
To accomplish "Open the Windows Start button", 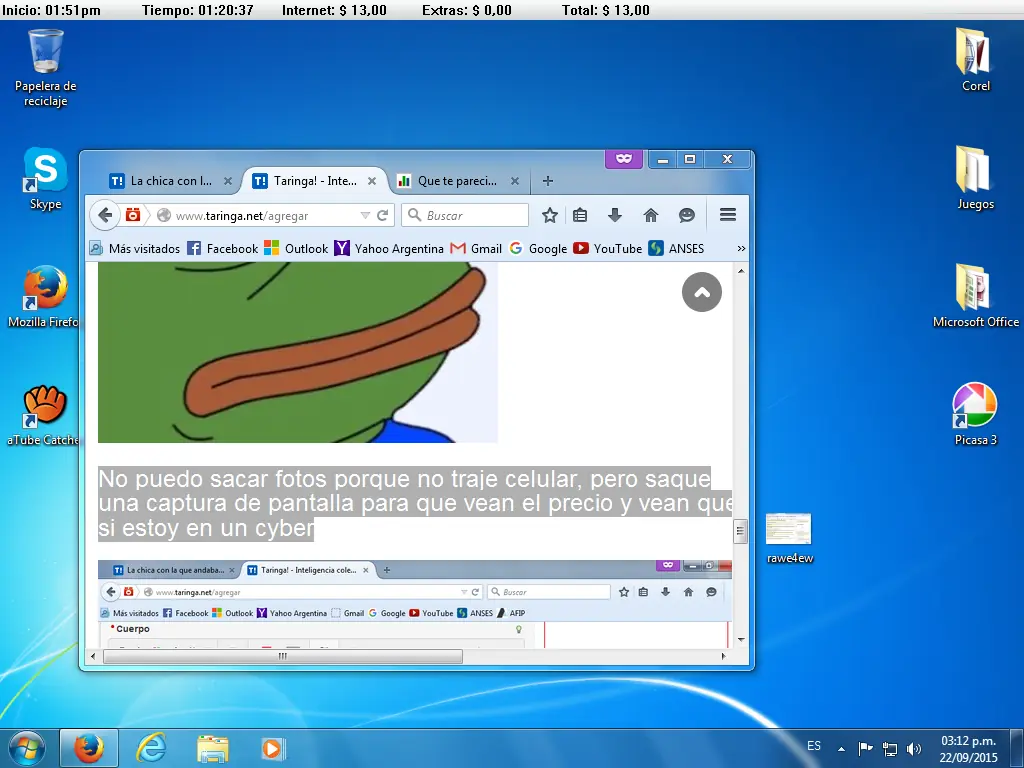I will coord(27,748).
